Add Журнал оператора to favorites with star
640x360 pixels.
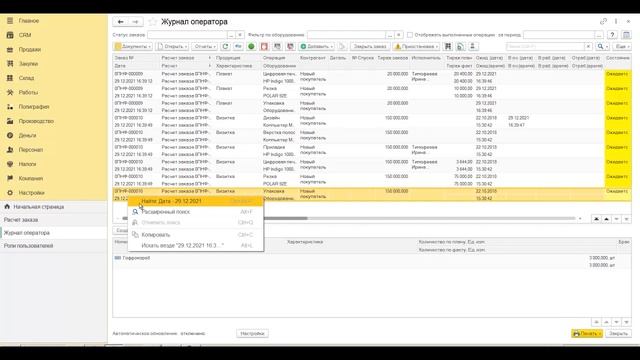coord(153,22)
